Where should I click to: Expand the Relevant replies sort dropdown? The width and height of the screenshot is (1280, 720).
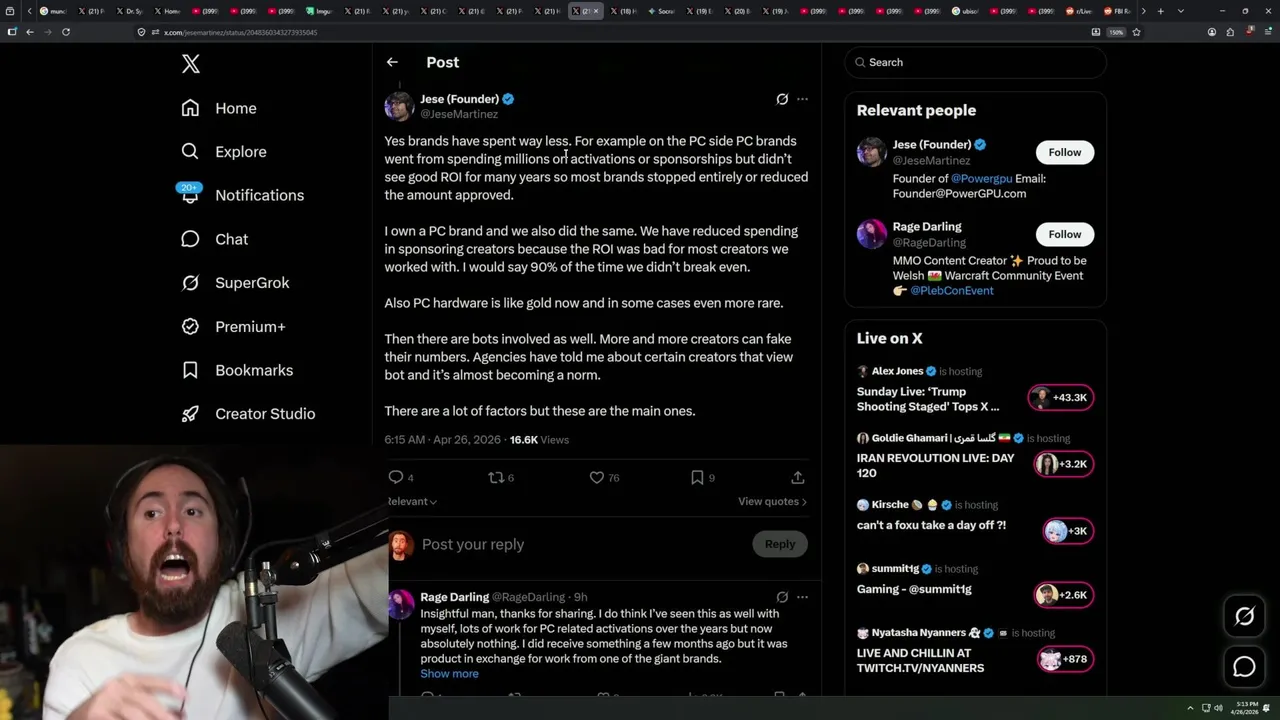[412, 501]
